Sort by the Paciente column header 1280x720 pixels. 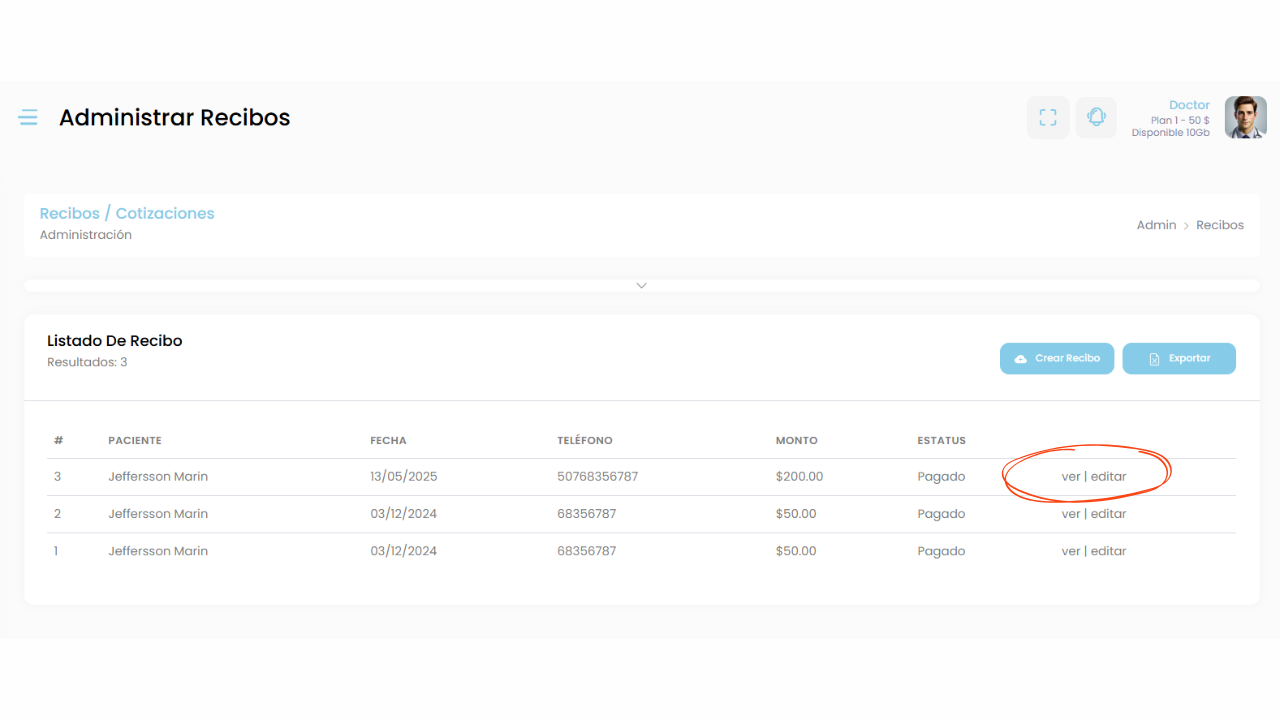(x=135, y=440)
